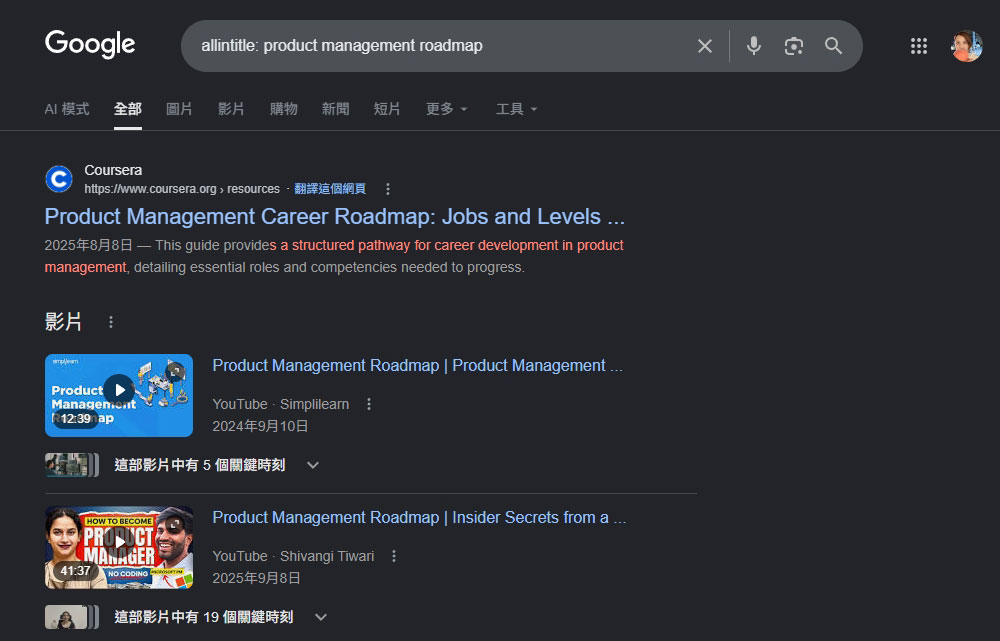The height and width of the screenshot is (641, 1000).
Task: Open search by image camera icon
Action: click(x=793, y=46)
